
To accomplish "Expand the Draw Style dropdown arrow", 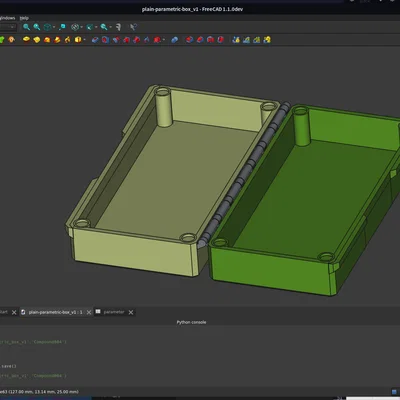I will pos(81,27).
